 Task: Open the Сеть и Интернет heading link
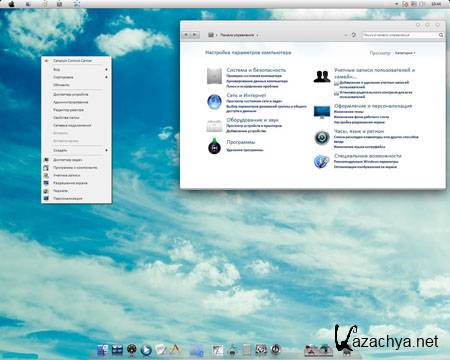point(246,95)
